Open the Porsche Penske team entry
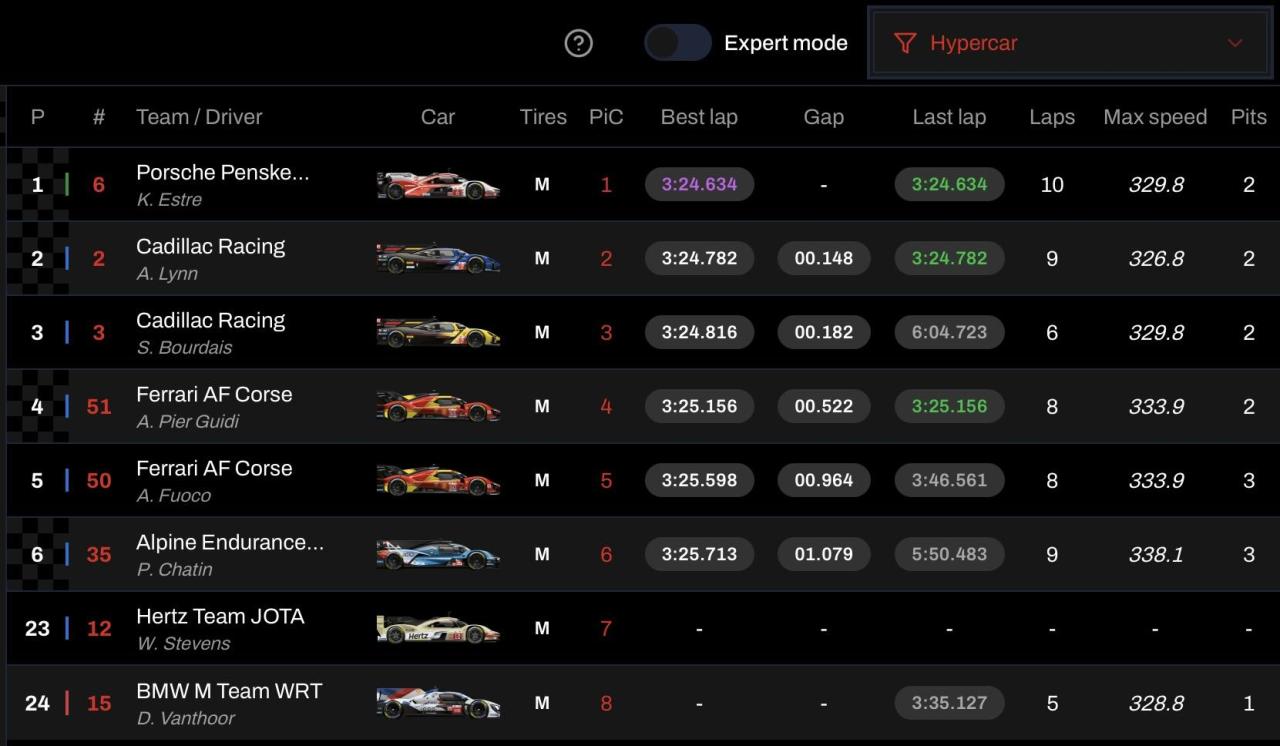 (x=222, y=172)
